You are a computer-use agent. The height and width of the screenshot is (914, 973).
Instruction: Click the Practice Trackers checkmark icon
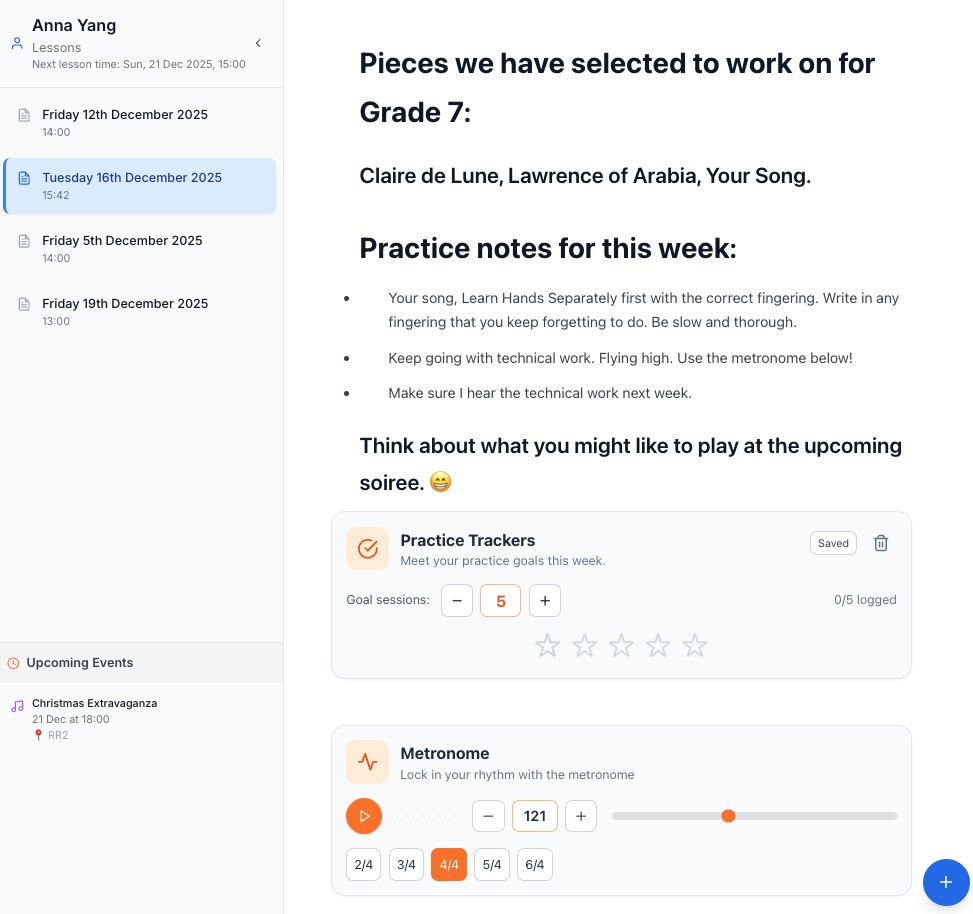(x=367, y=549)
